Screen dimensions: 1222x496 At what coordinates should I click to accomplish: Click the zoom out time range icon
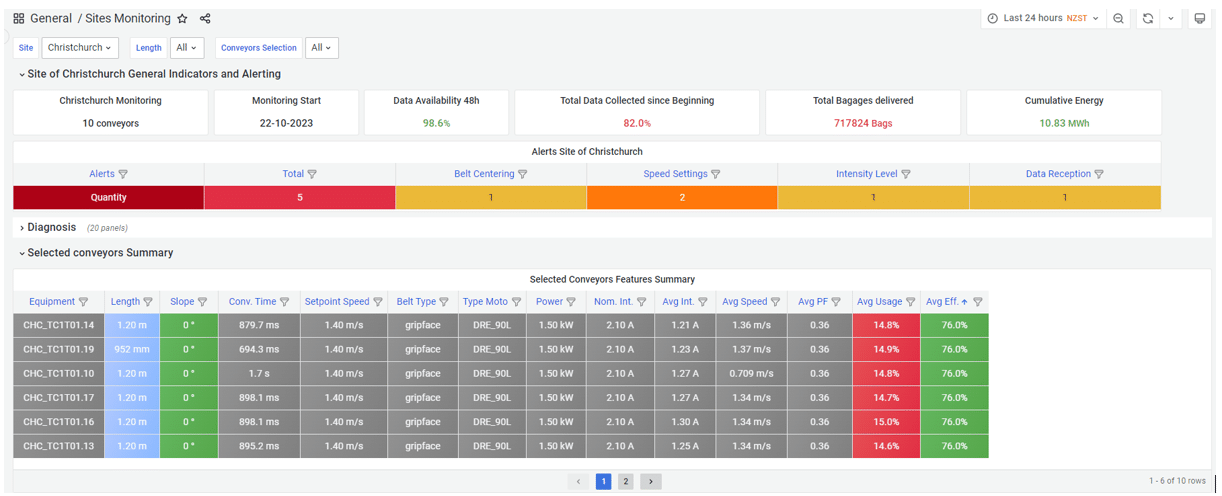click(x=1119, y=19)
